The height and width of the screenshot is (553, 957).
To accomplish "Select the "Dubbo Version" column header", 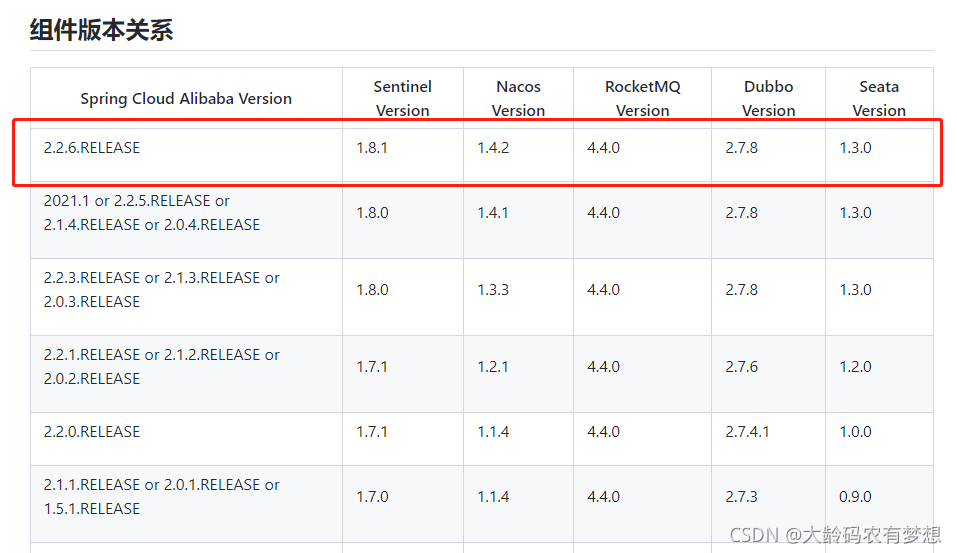I will click(x=768, y=98).
